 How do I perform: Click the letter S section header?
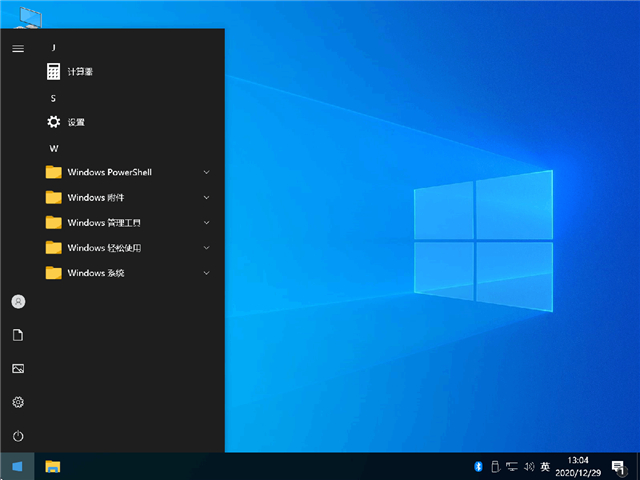click(53, 98)
